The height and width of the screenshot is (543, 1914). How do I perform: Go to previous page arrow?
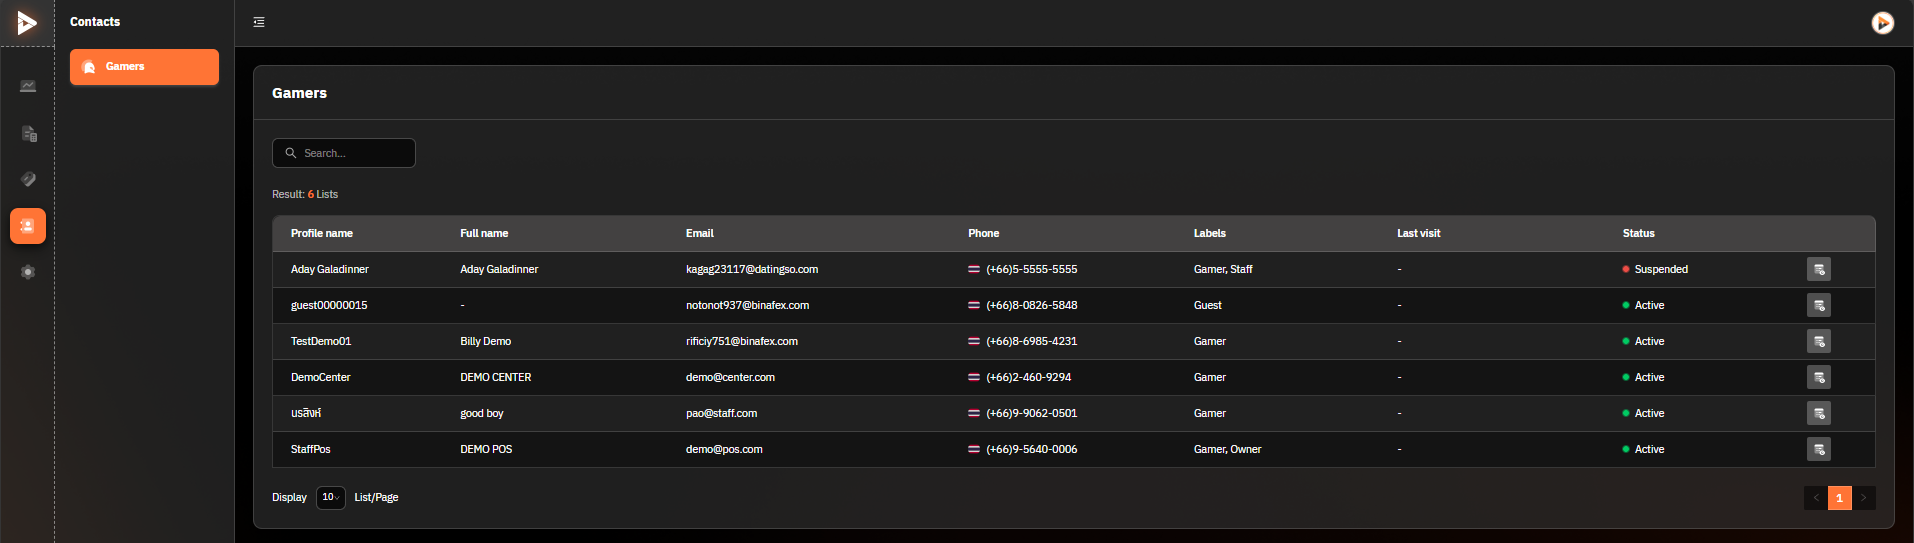(1816, 498)
